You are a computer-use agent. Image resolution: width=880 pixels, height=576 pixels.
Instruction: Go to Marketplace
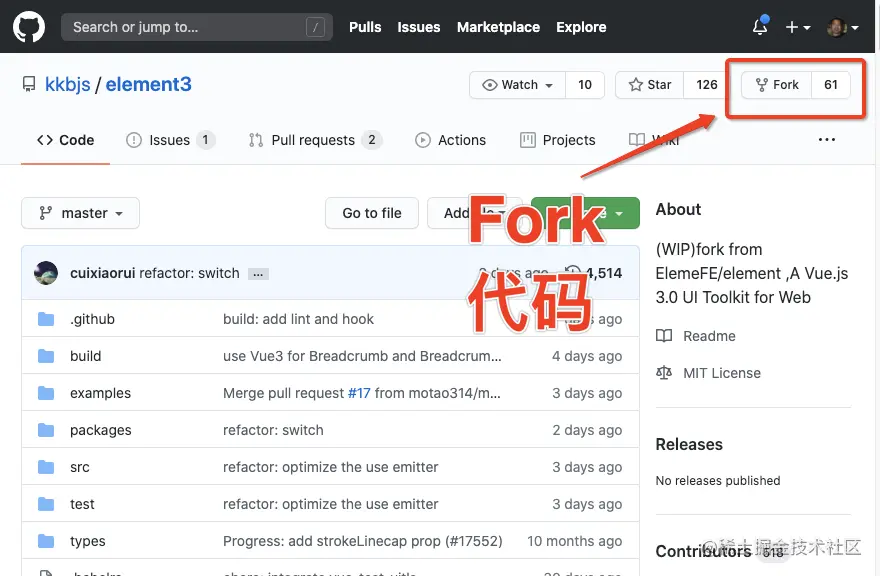coord(498,27)
